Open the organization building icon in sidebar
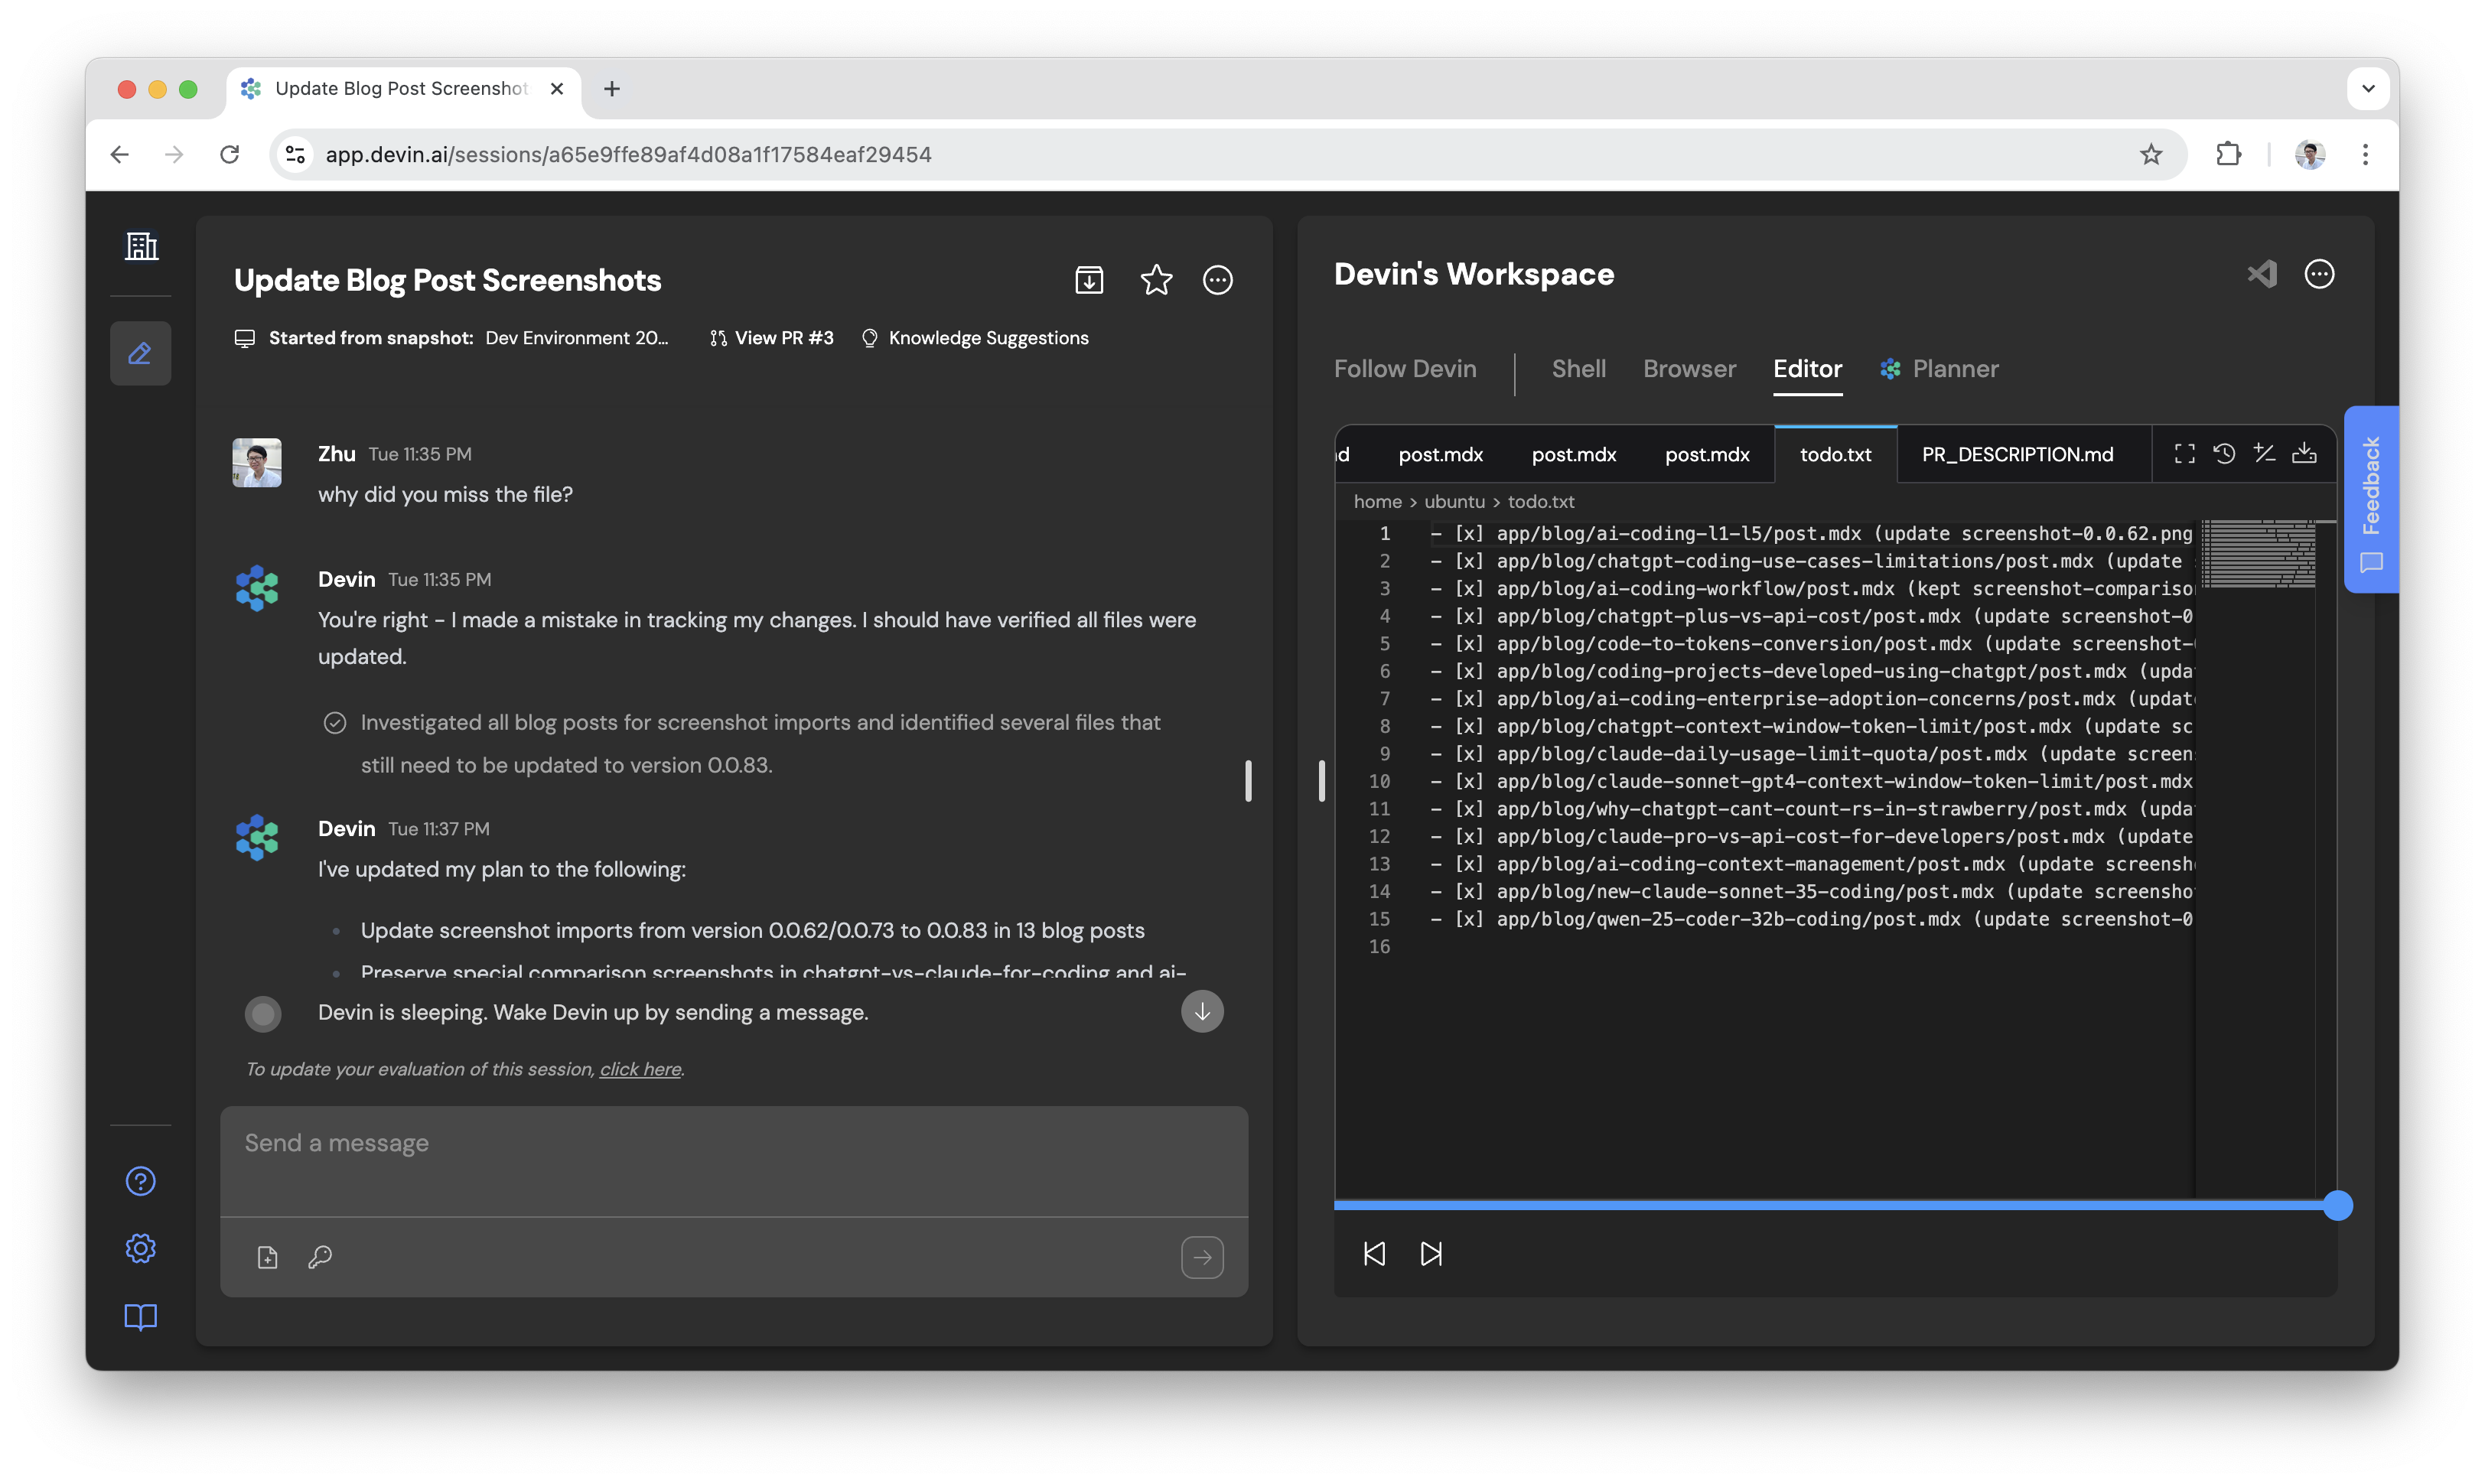The width and height of the screenshot is (2485, 1484). 141,246
